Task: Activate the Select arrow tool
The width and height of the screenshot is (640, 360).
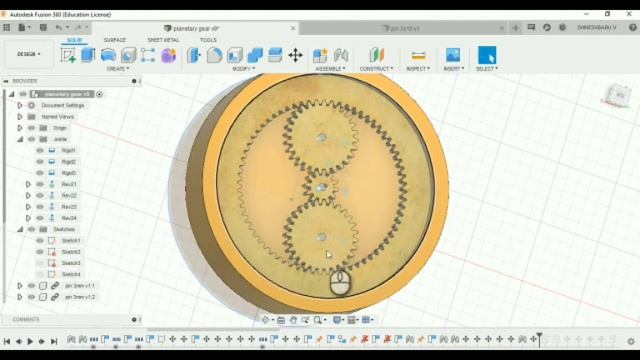Action: point(487,55)
